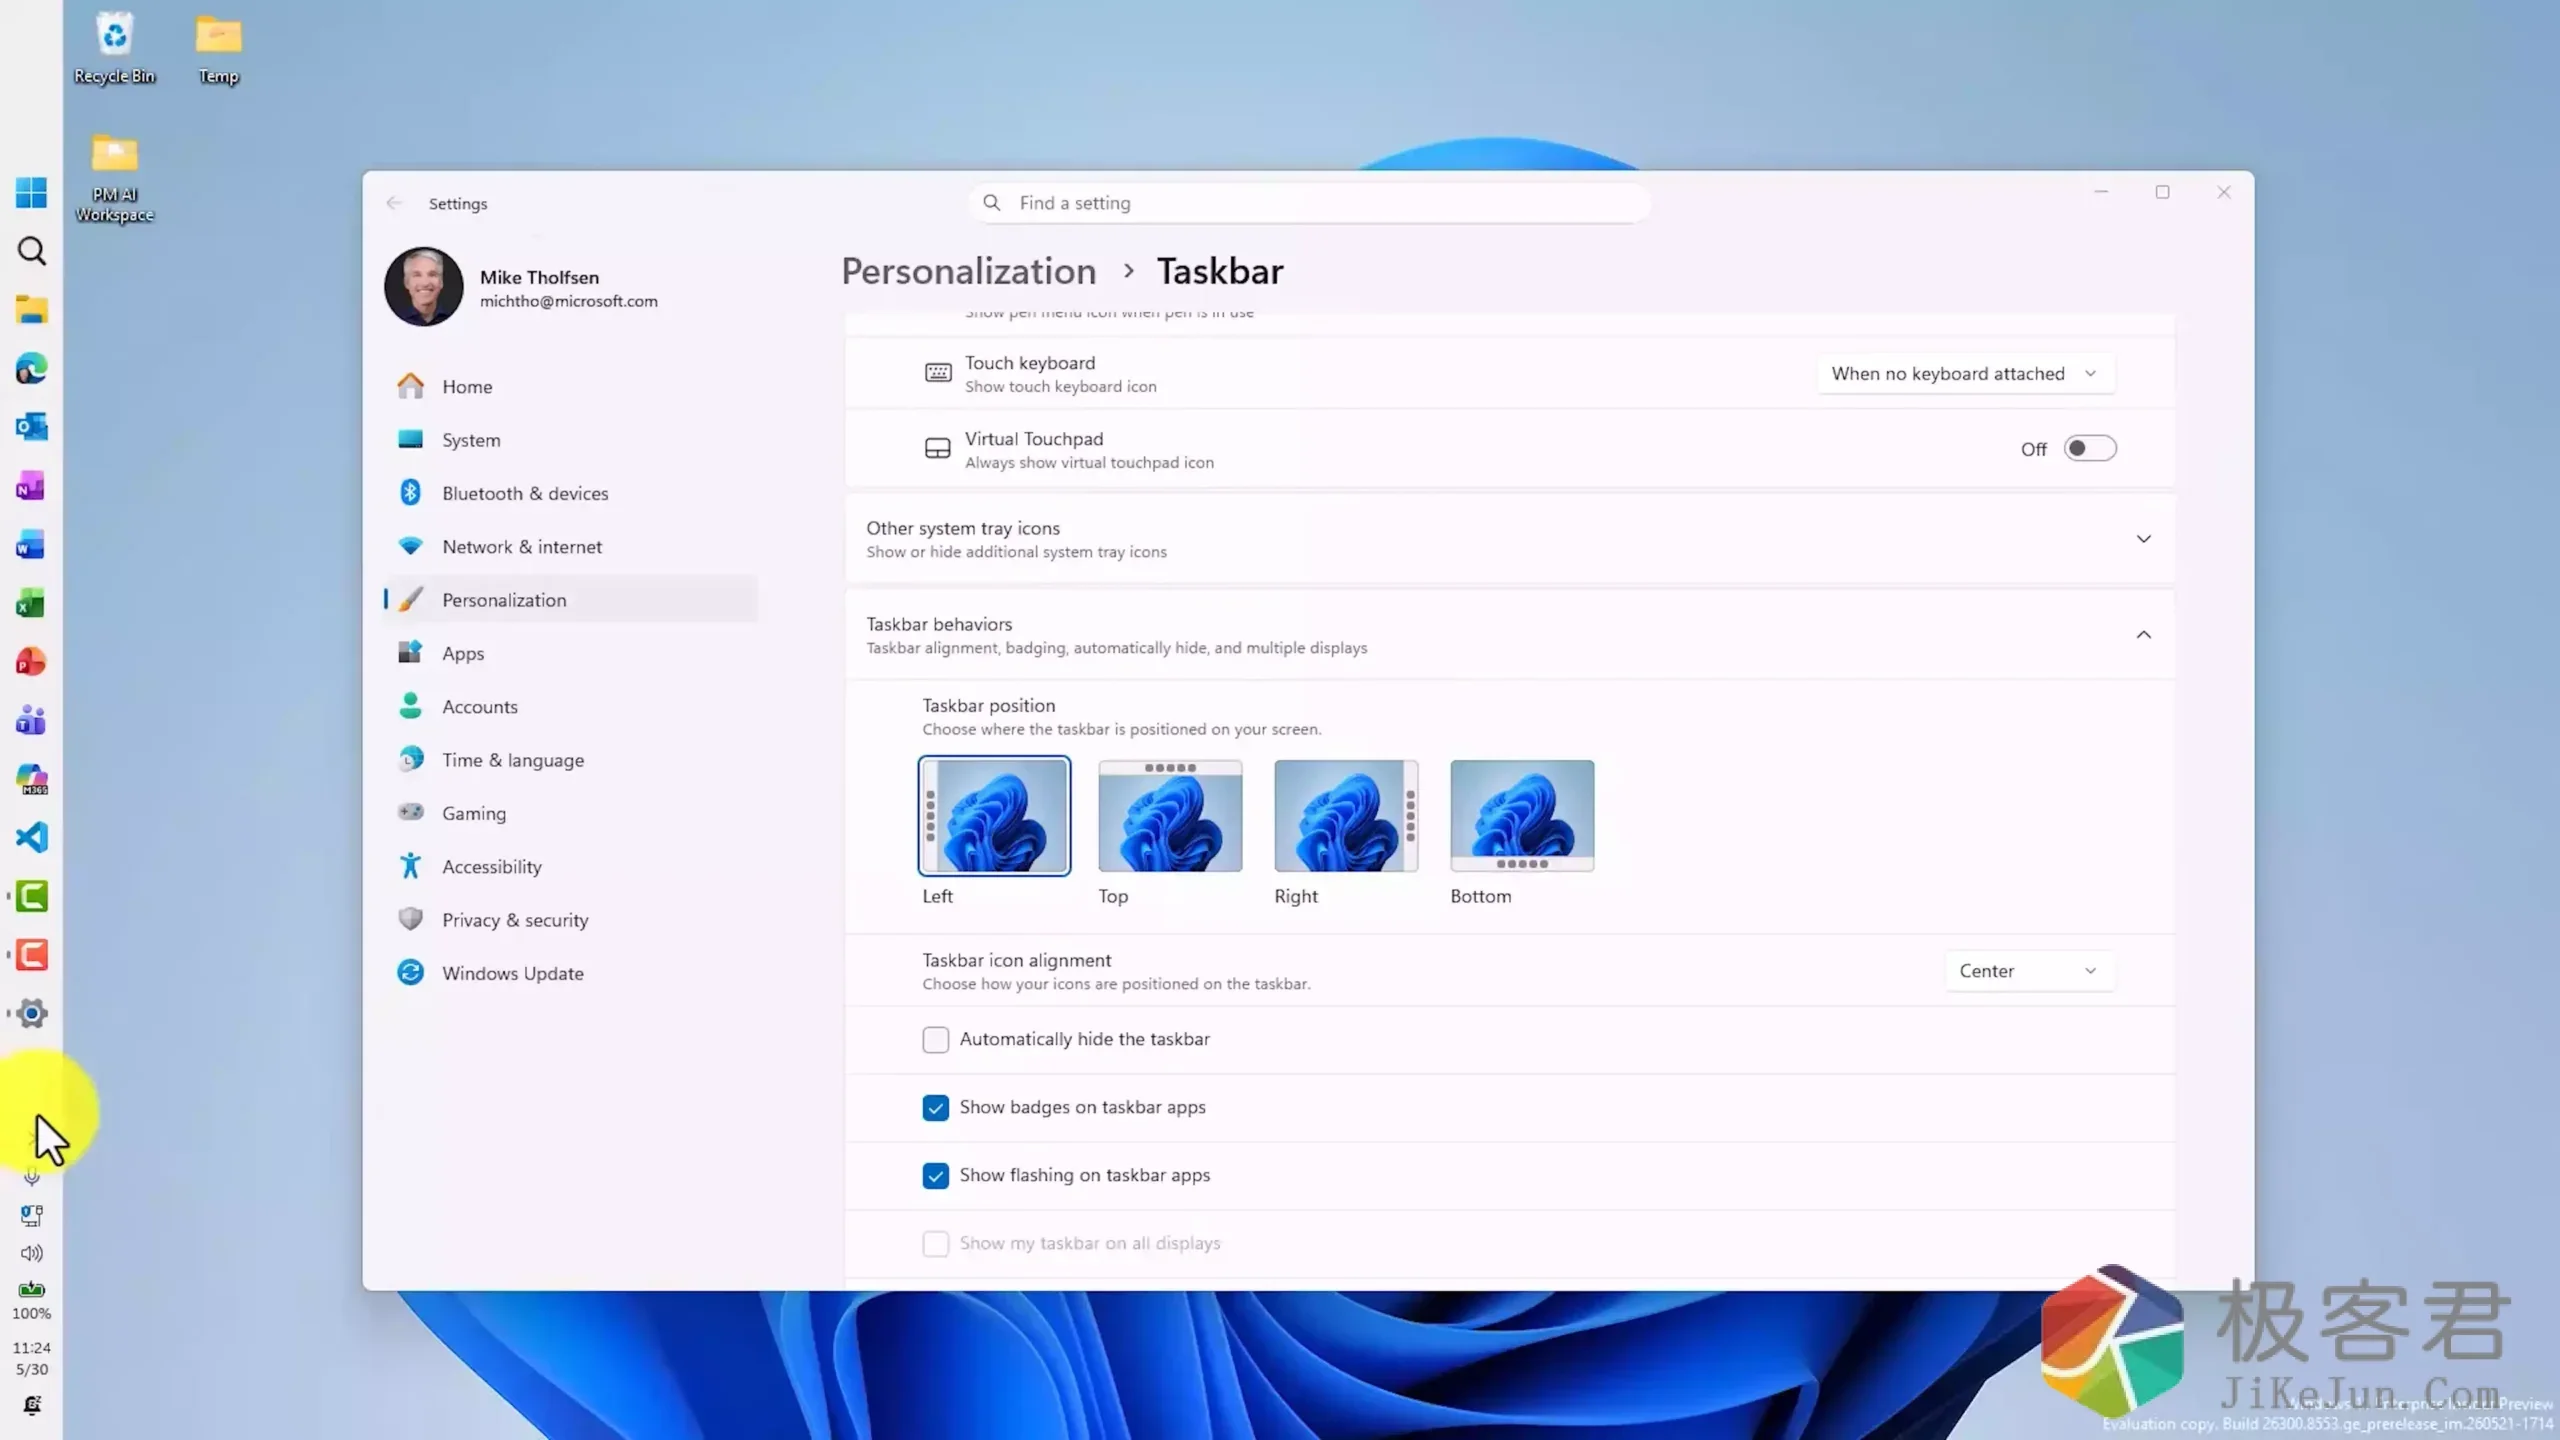Open Taskbar icon alignment Center dropdown
This screenshot has height=1440, width=2560.
2029,971
